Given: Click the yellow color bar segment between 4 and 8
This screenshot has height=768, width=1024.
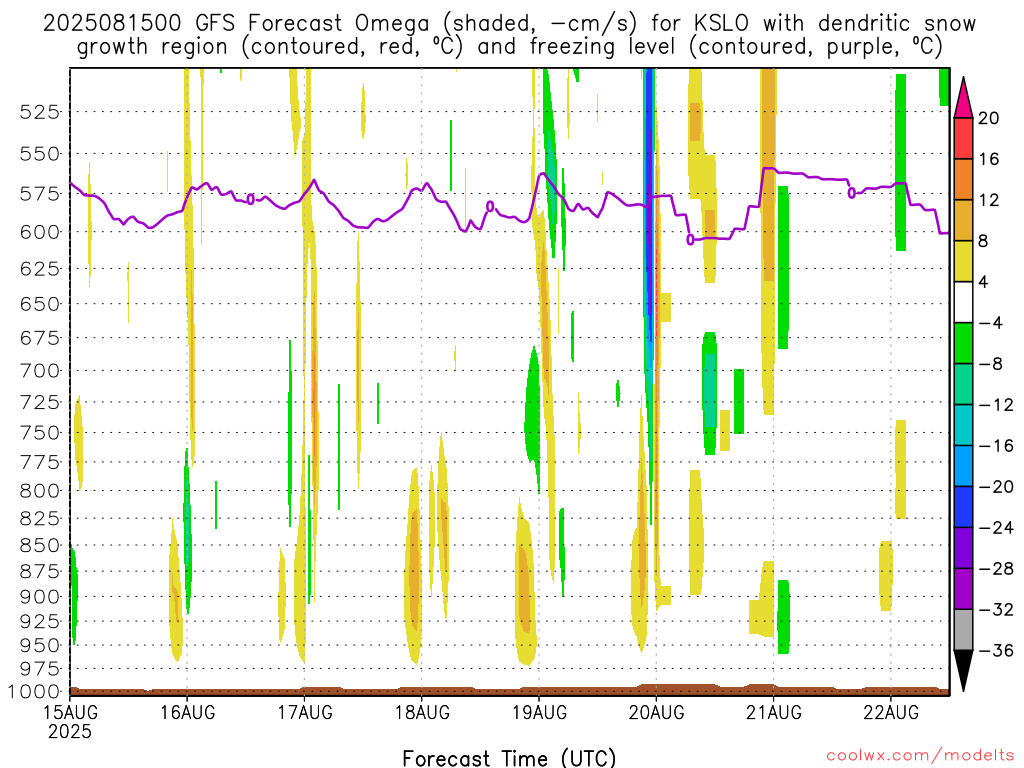Looking at the screenshot, I should (x=963, y=261).
